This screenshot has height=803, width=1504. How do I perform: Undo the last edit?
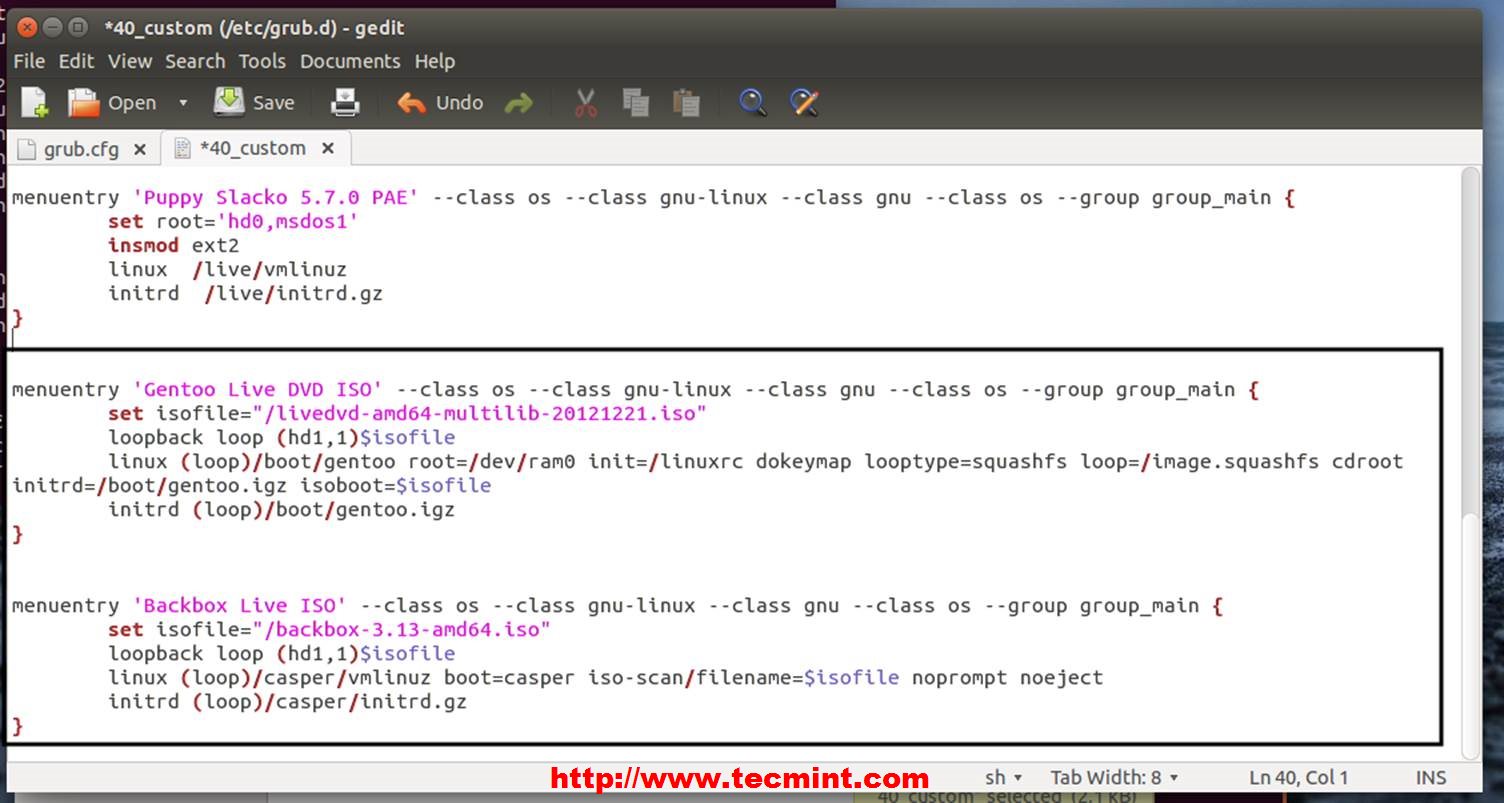pos(440,102)
